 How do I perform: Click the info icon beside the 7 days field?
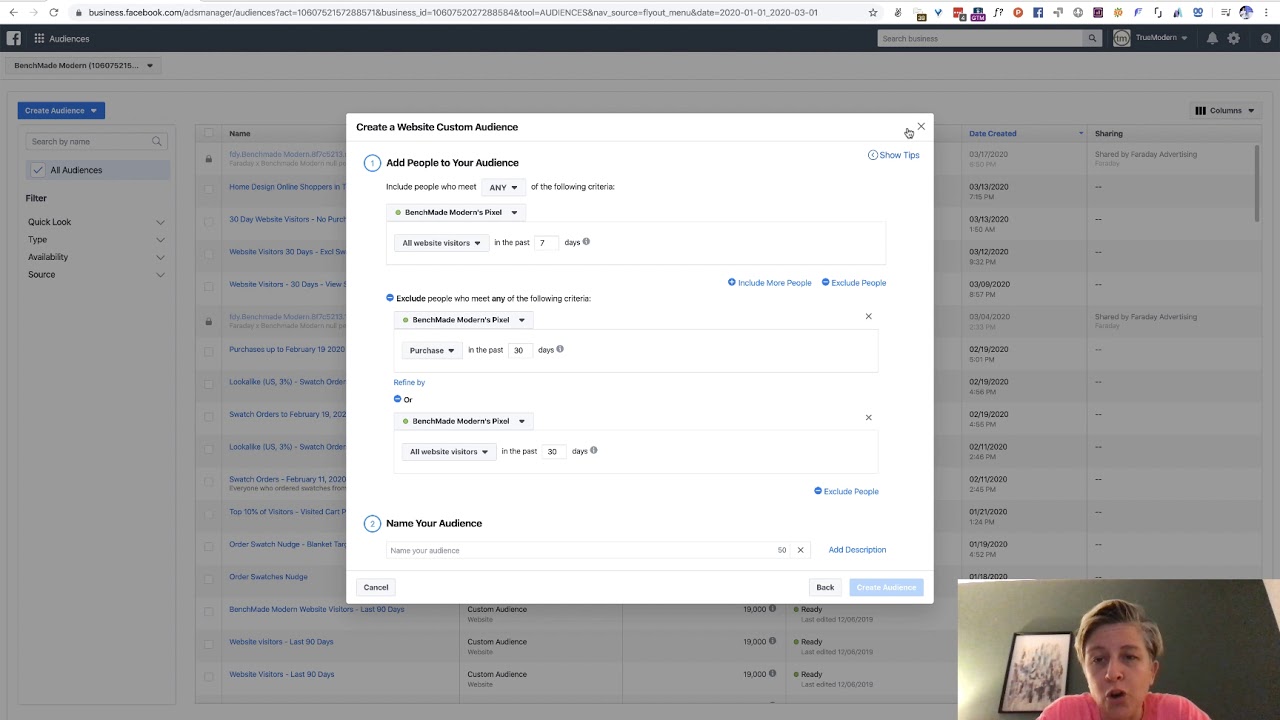coord(586,242)
